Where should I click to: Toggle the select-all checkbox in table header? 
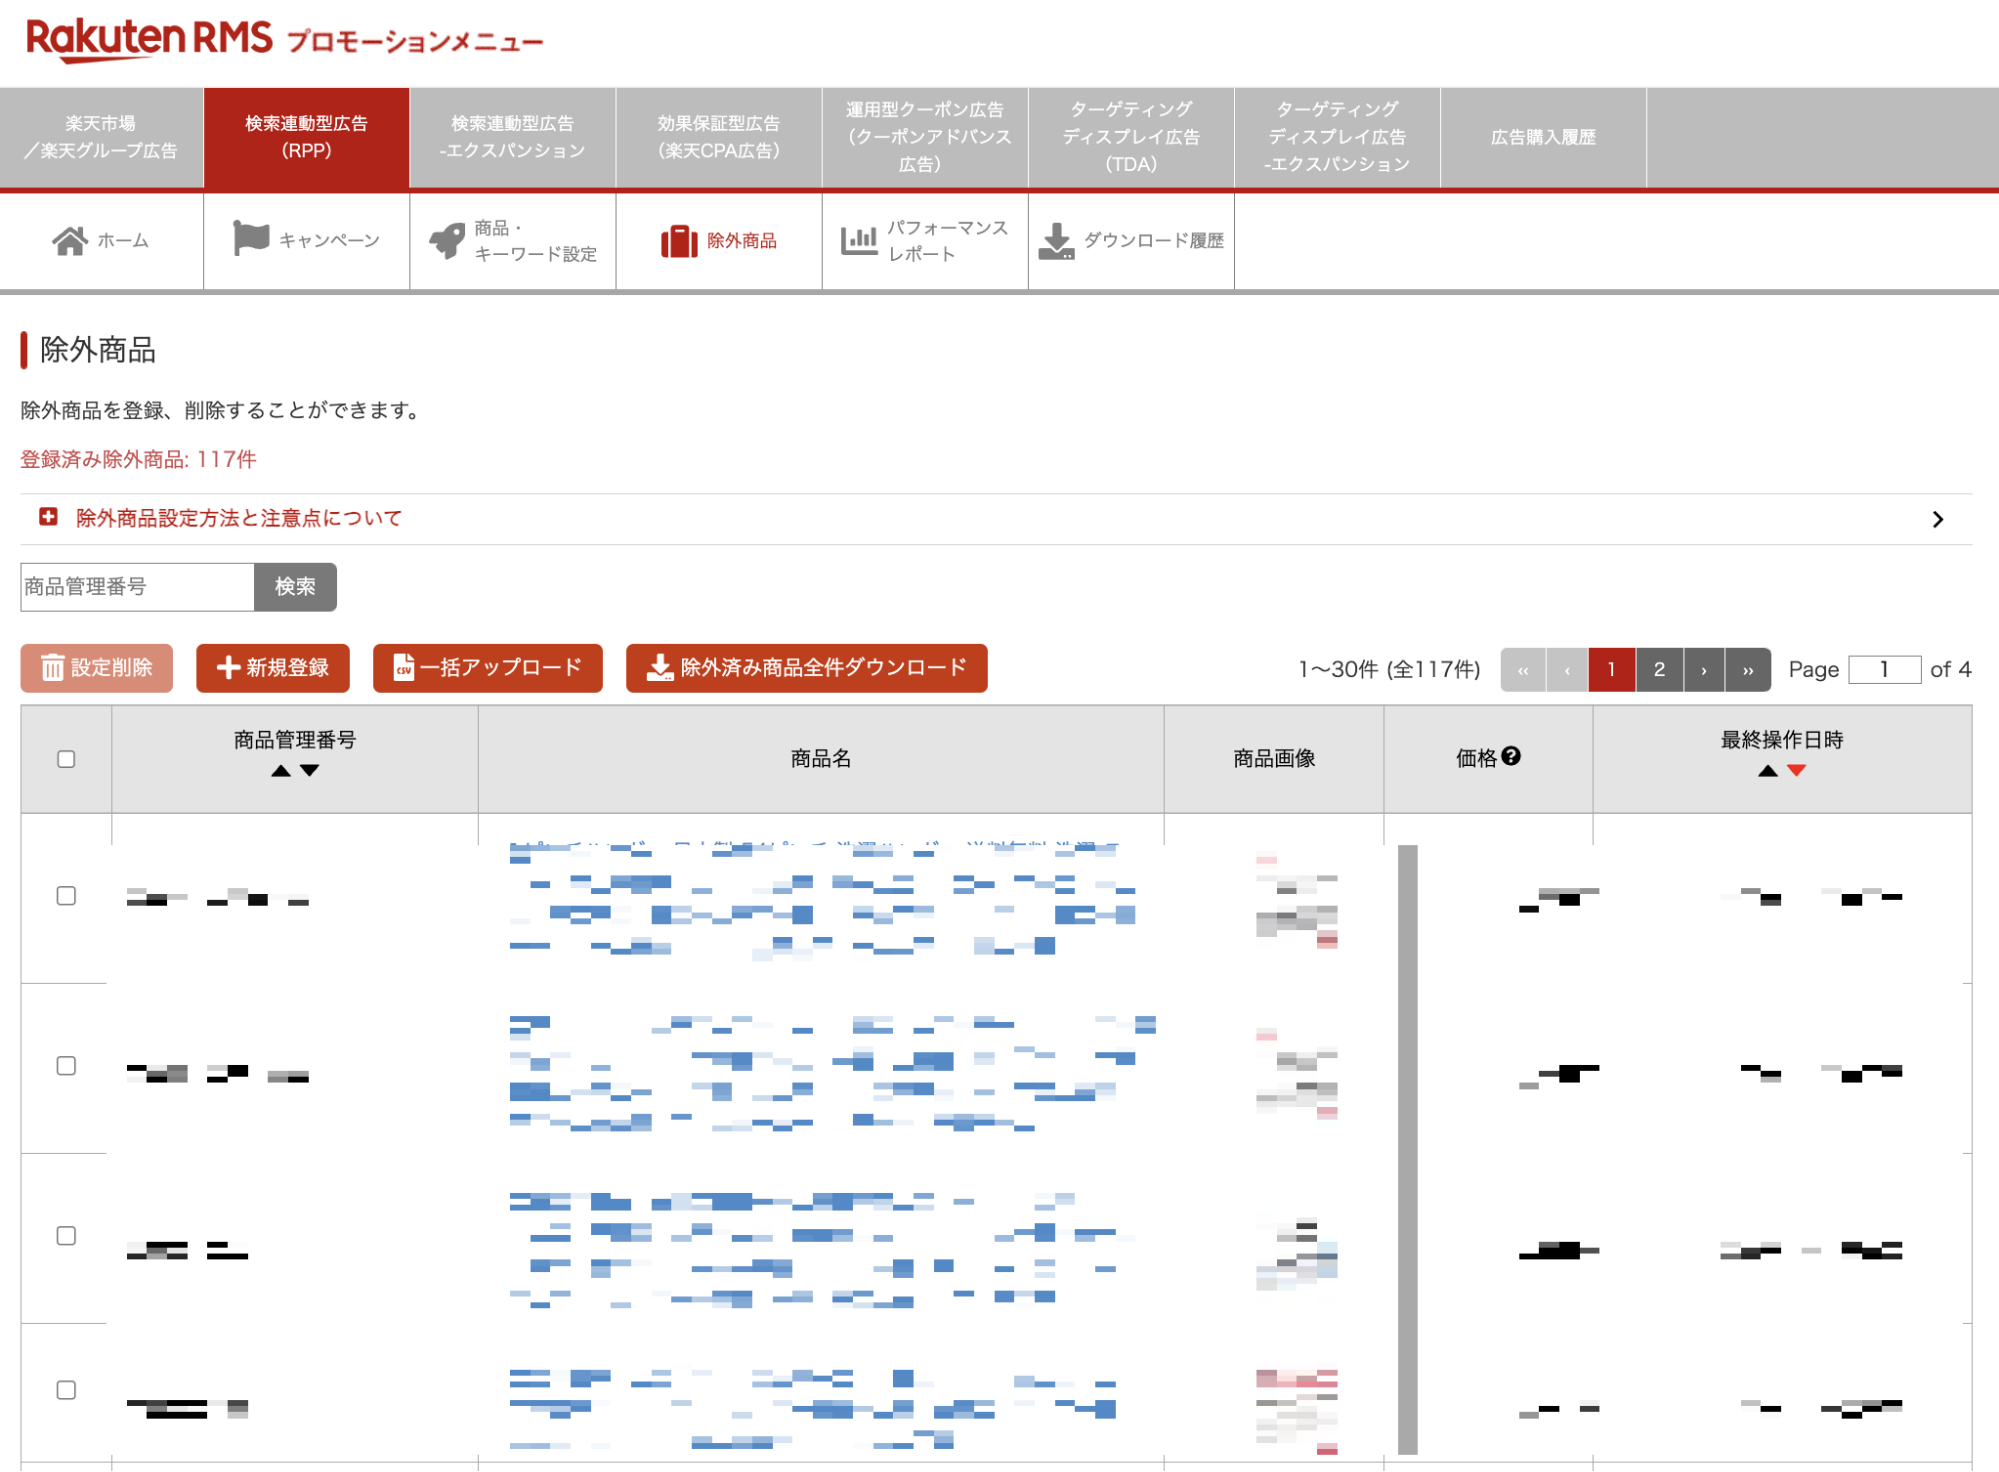66,759
